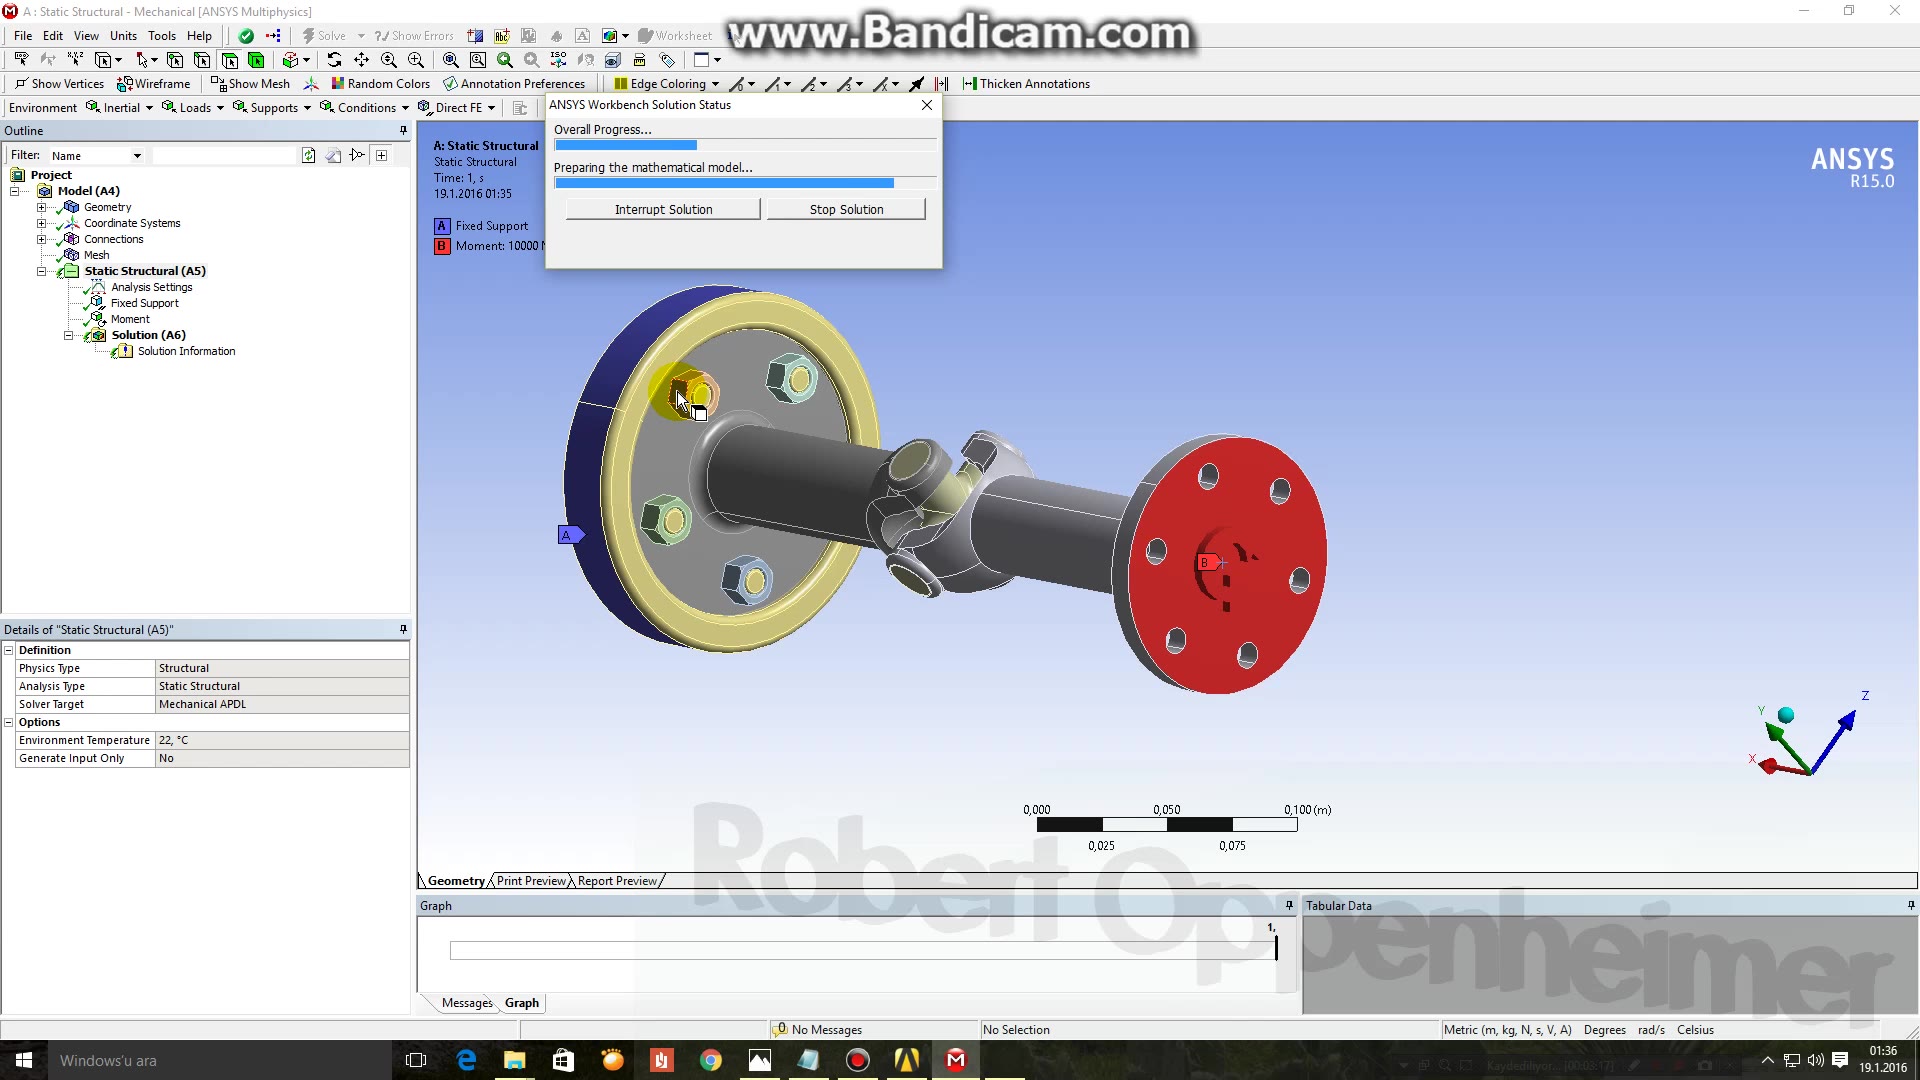Select the Face selection filter icon
1920x1080 pixels.
point(229,60)
